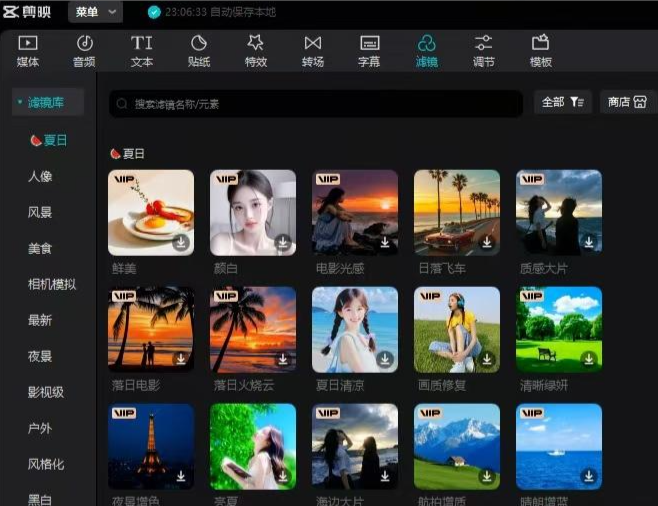Select the 相机模拟 category
The width and height of the screenshot is (658, 506).
(x=52, y=284)
